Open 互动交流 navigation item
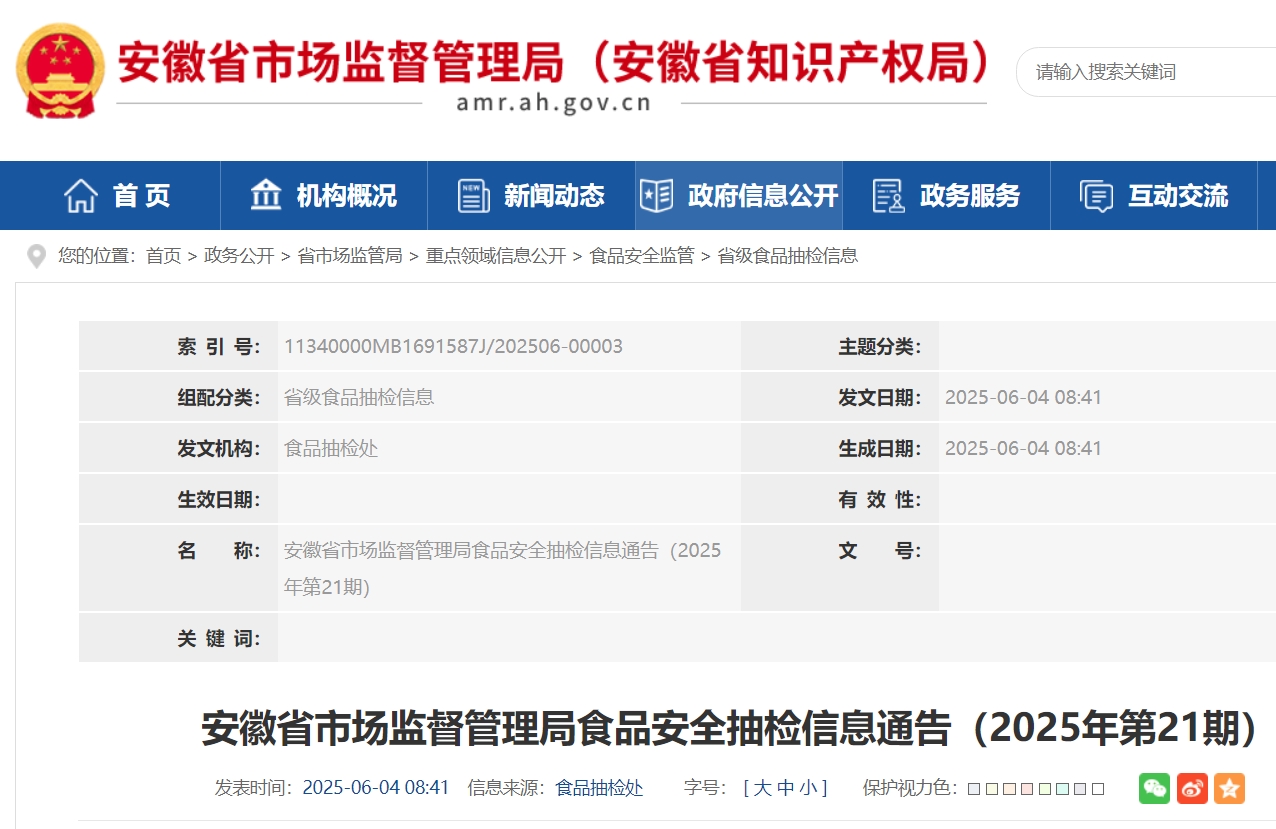The width and height of the screenshot is (1276, 829). point(1154,196)
